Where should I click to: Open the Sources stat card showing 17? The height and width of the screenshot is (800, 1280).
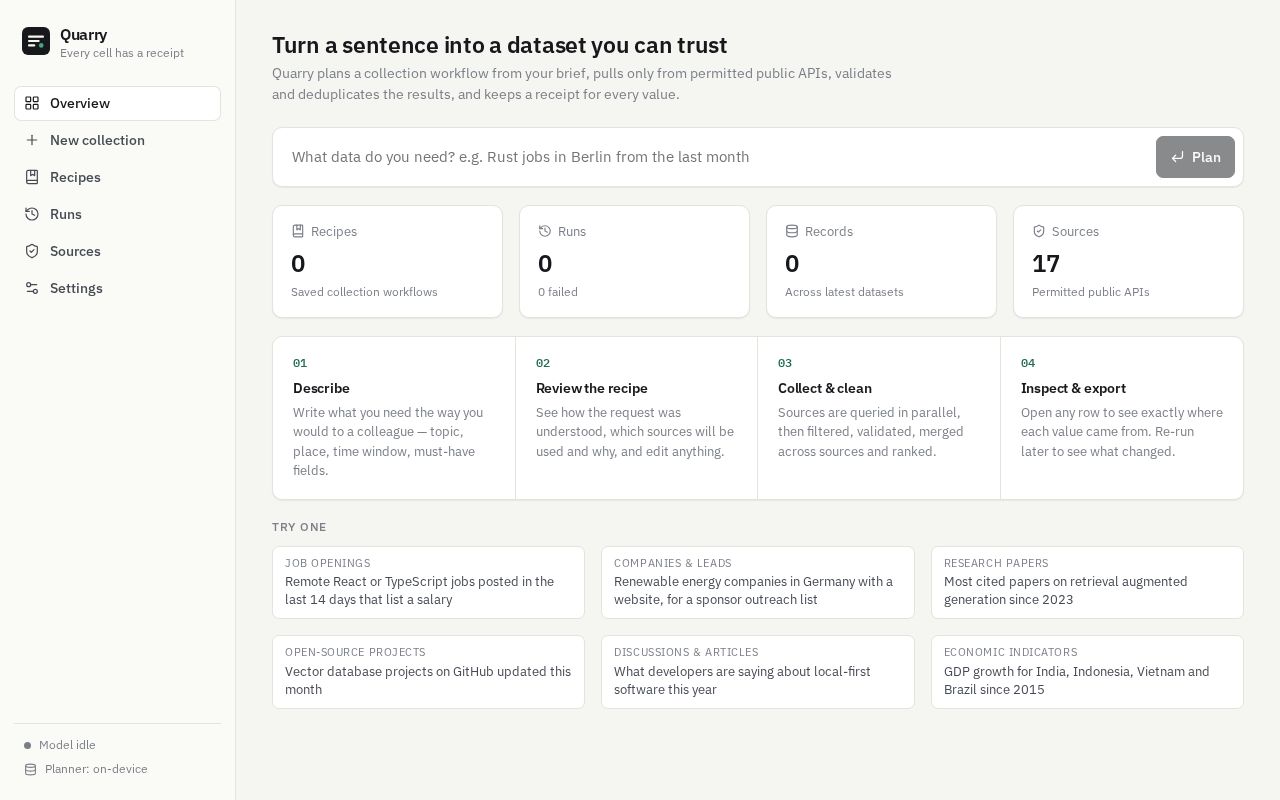click(1128, 262)
